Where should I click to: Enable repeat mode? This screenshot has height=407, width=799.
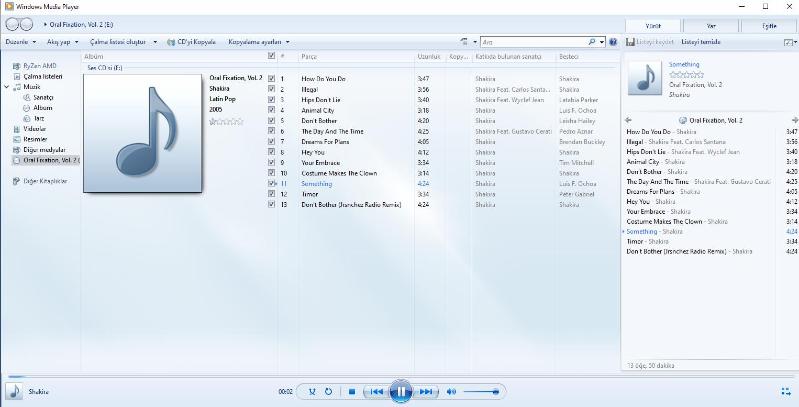(x=328, y=392)
